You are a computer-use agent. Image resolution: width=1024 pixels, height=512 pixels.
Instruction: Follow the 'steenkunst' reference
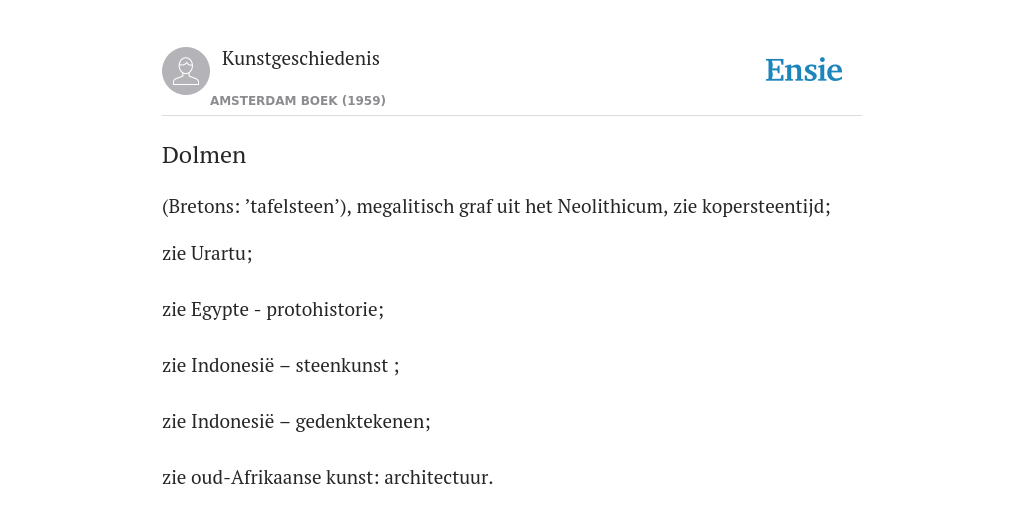pyautogui.click(x=342, y=366)
